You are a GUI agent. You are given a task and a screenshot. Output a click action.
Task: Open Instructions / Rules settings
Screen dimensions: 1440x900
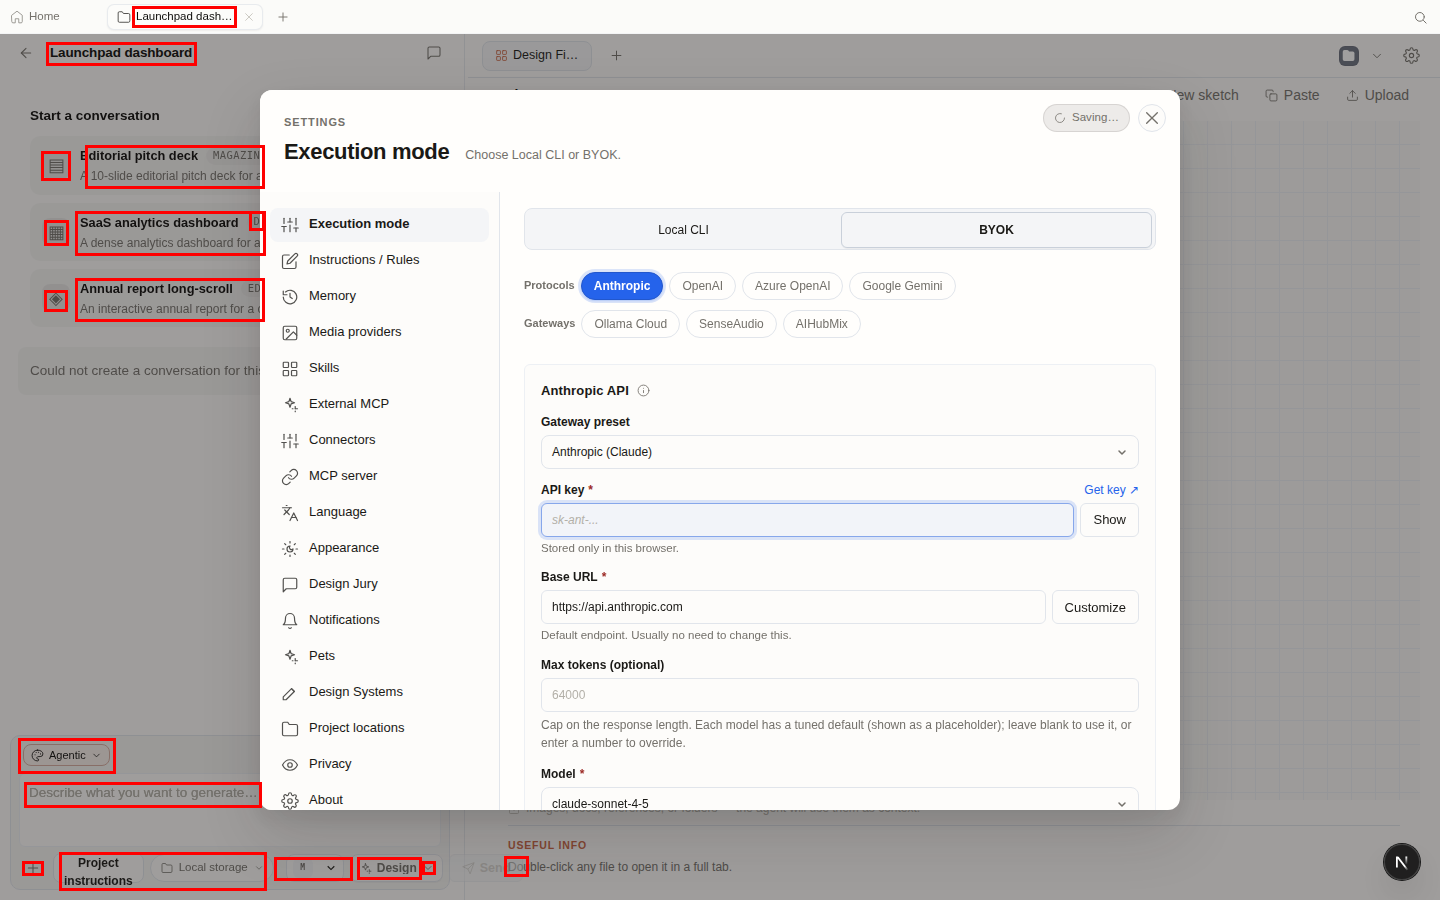(x=380, y=260)
